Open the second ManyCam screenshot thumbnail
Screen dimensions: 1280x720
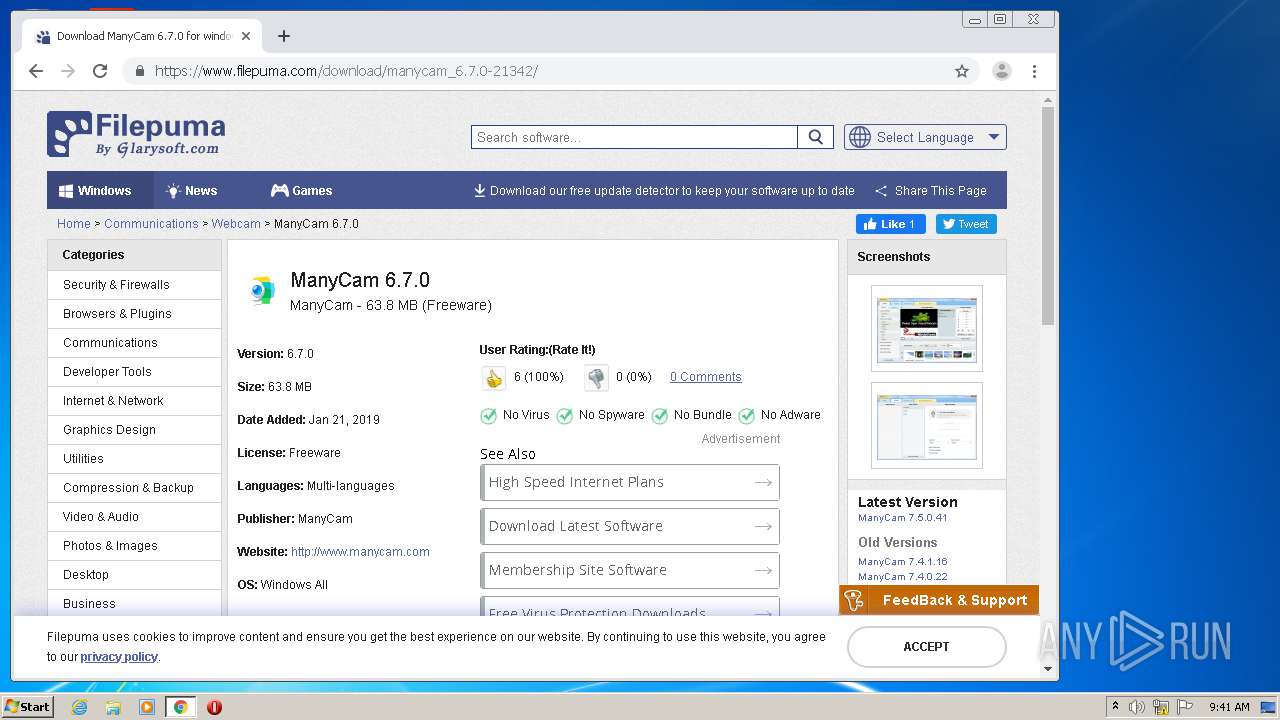click(x=927, y=425)
